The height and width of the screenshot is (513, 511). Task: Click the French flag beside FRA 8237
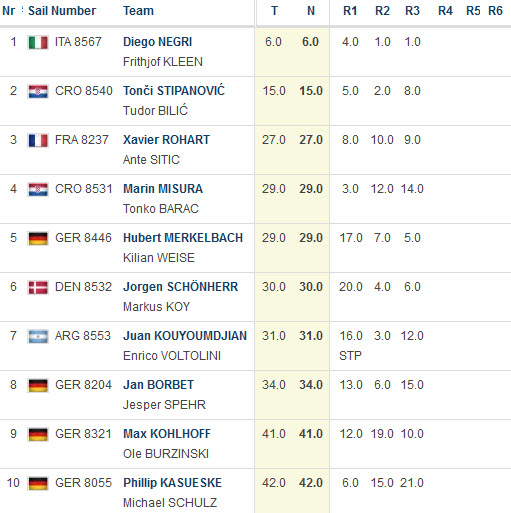(38, 141)
